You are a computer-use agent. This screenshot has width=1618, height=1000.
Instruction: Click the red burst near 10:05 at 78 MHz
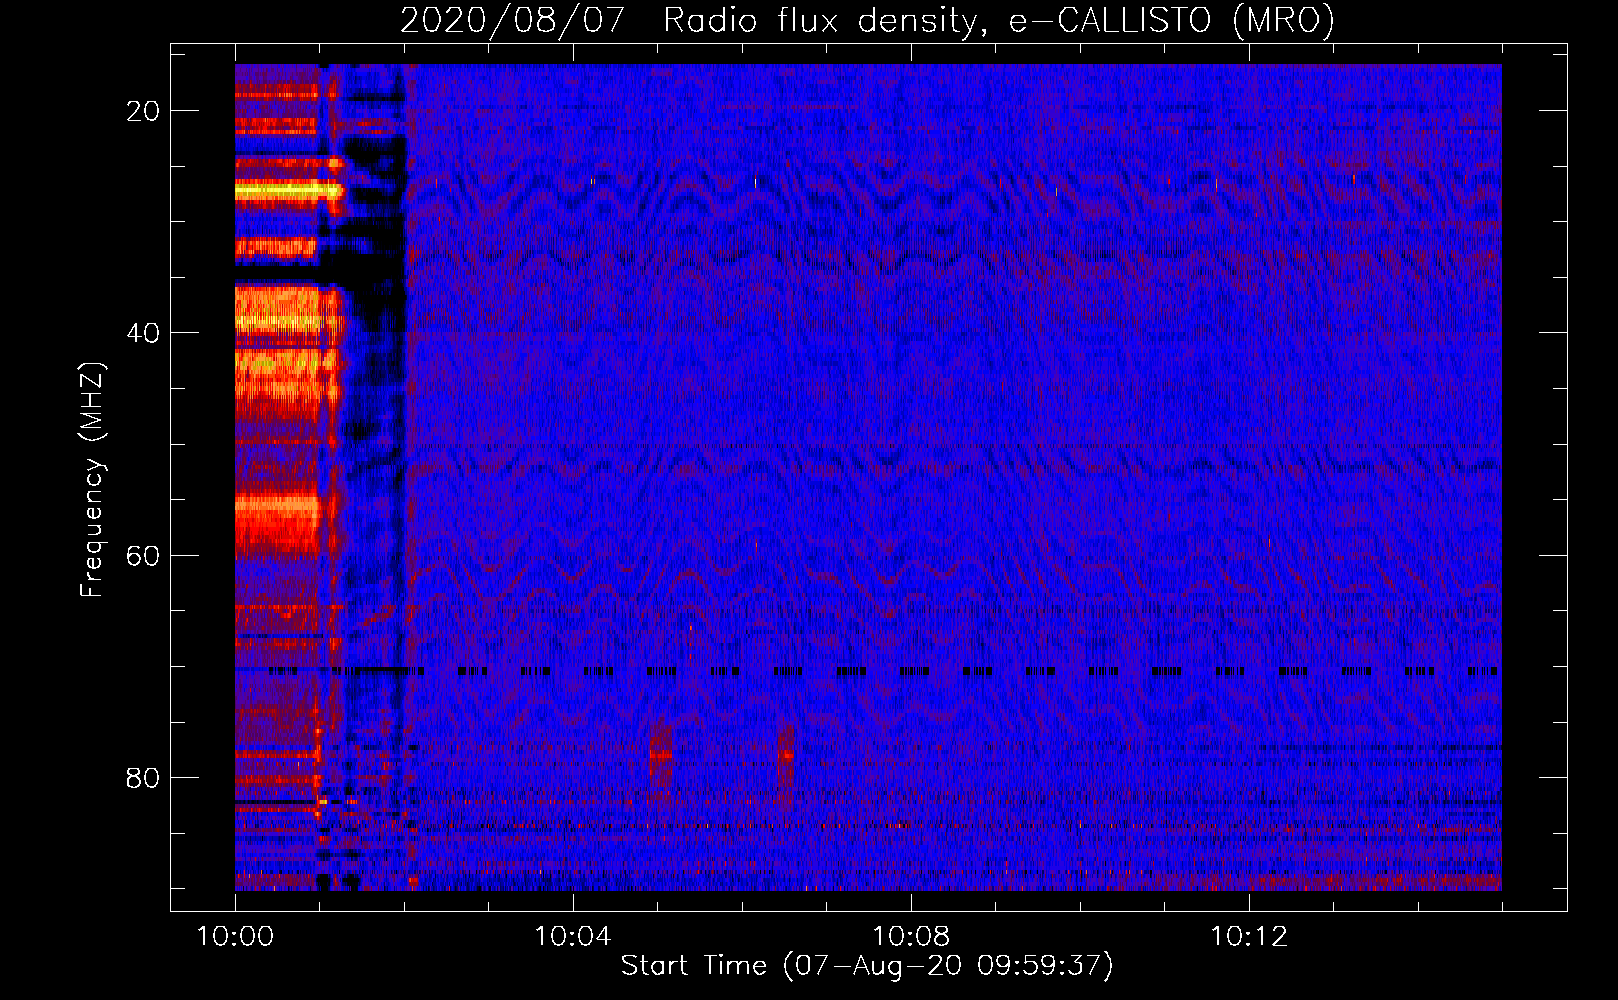660,757
